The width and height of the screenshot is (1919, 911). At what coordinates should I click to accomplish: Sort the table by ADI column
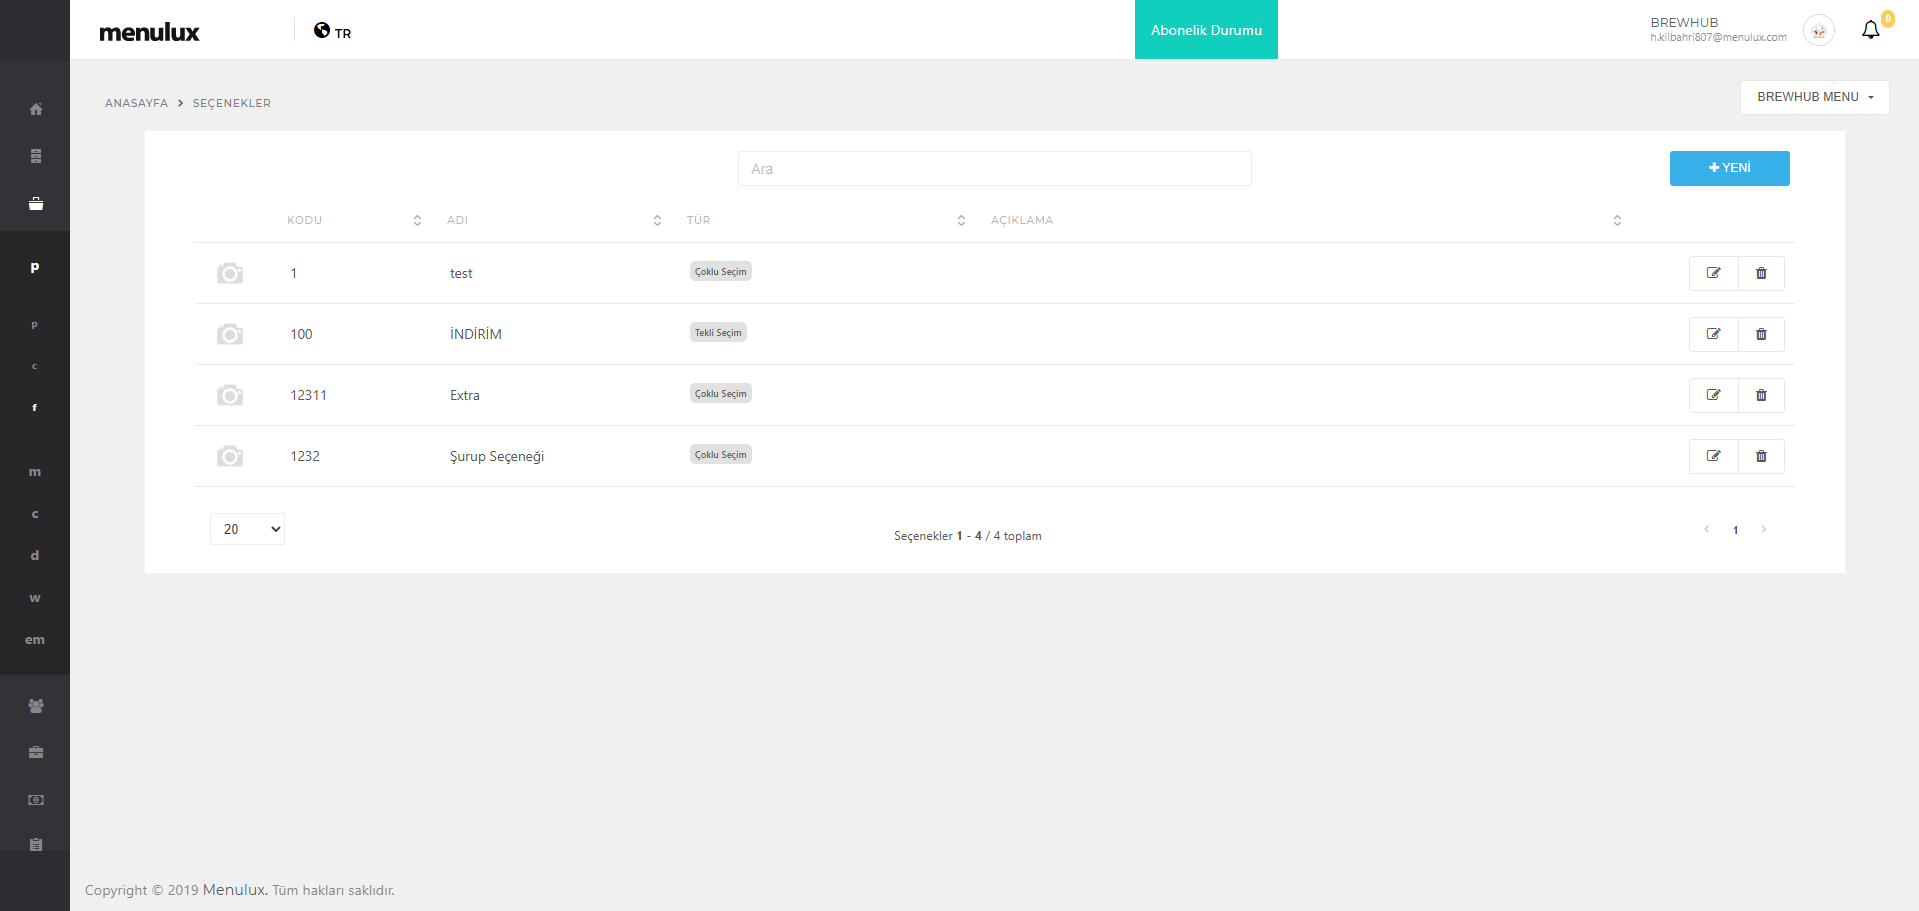[657, 220]
